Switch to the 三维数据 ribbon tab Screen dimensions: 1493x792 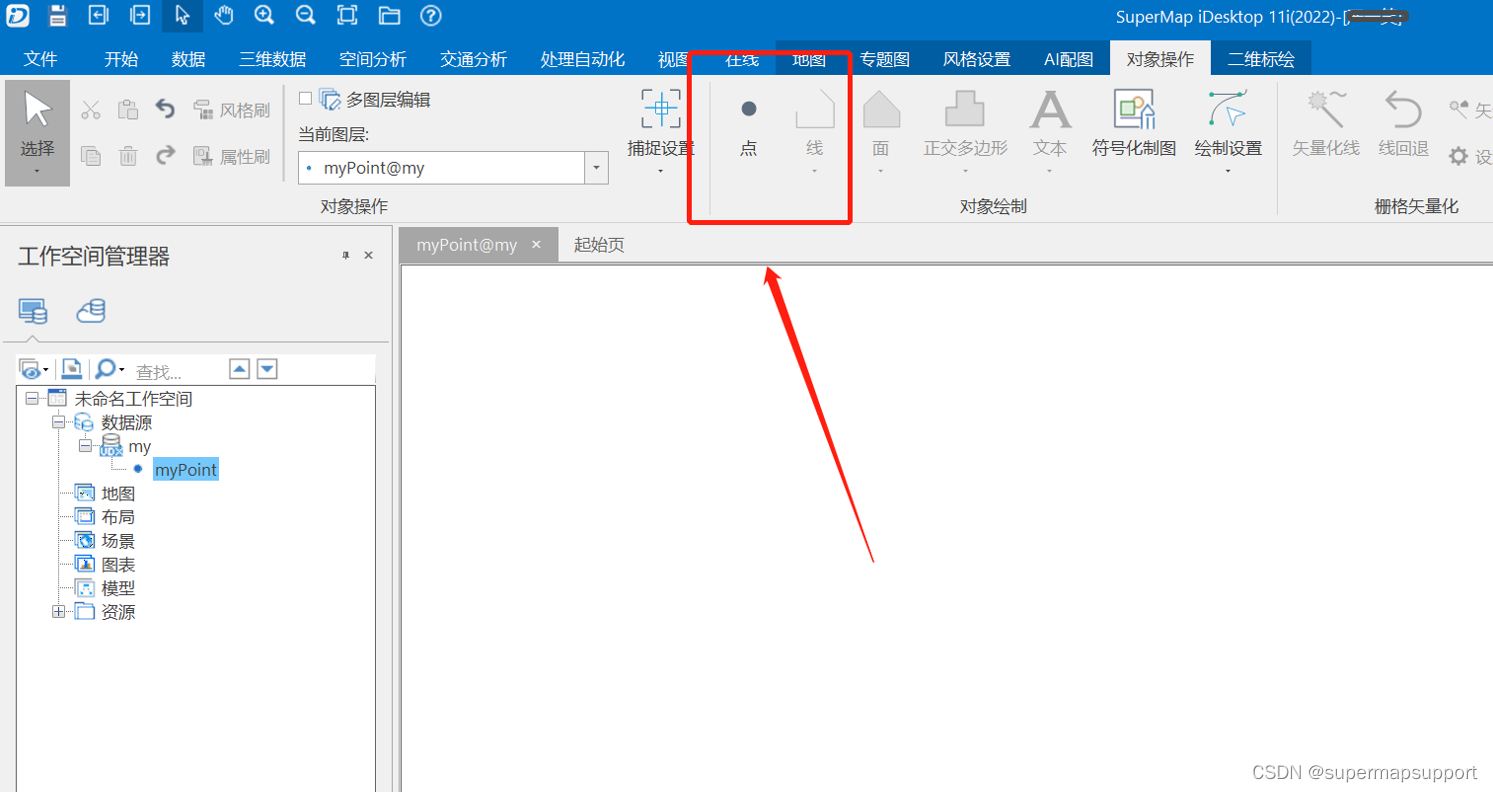273,59
